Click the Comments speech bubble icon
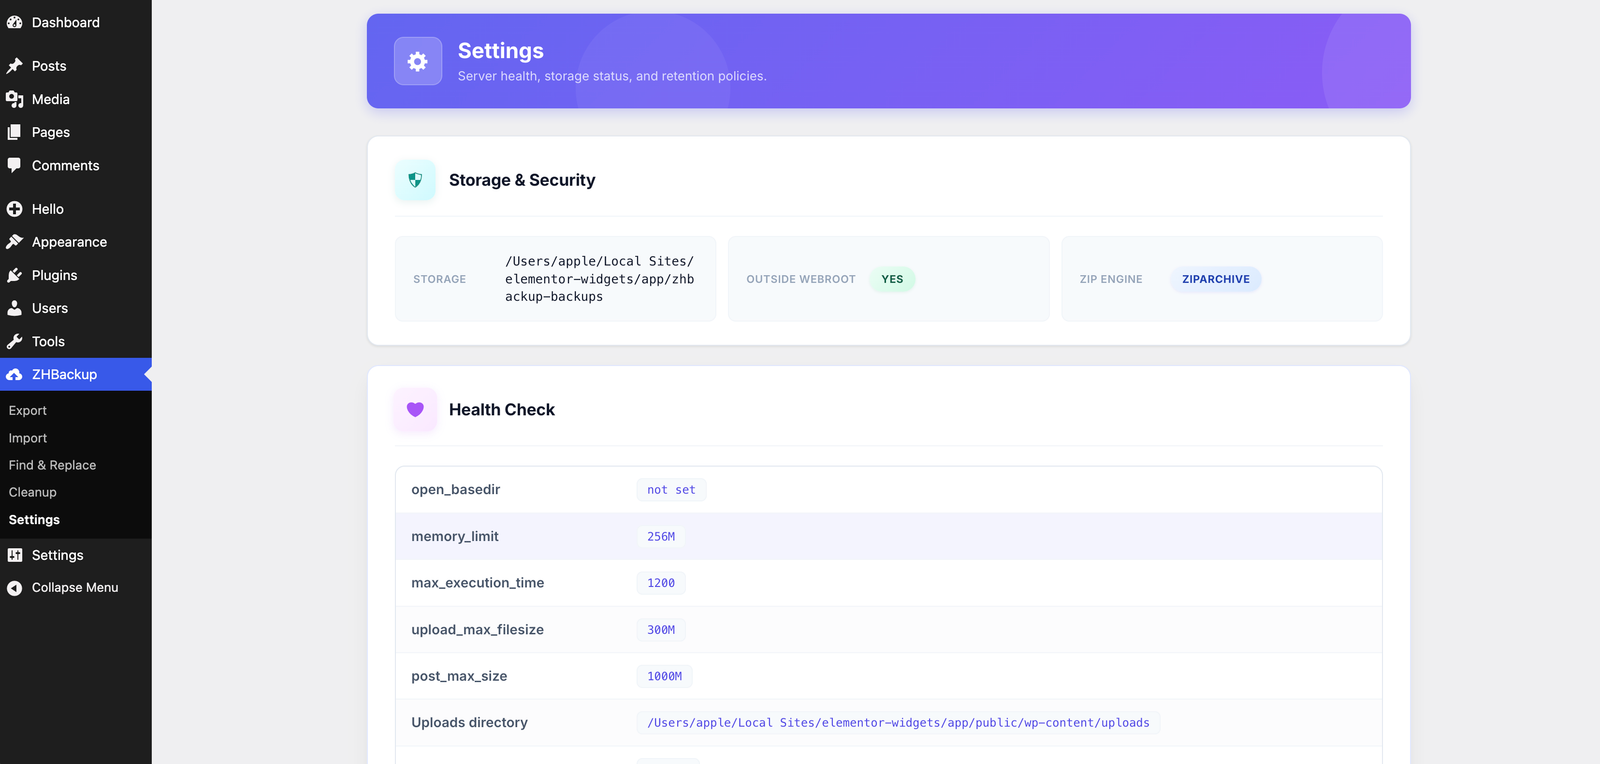 (x=15, y=165)
